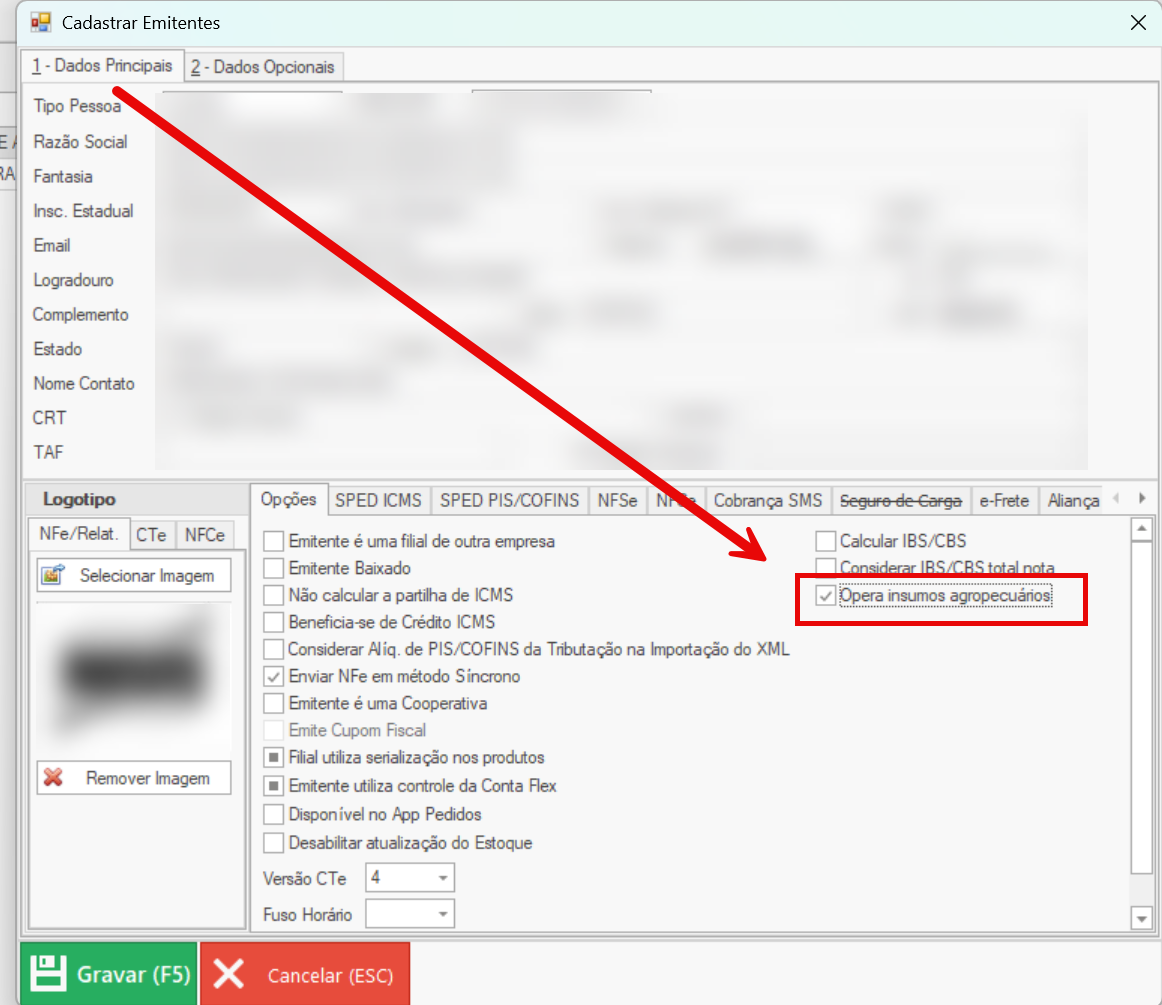This screenshot has height=1005, width=1162.
Task: Select the Opções tab
Action: (288, 500)
